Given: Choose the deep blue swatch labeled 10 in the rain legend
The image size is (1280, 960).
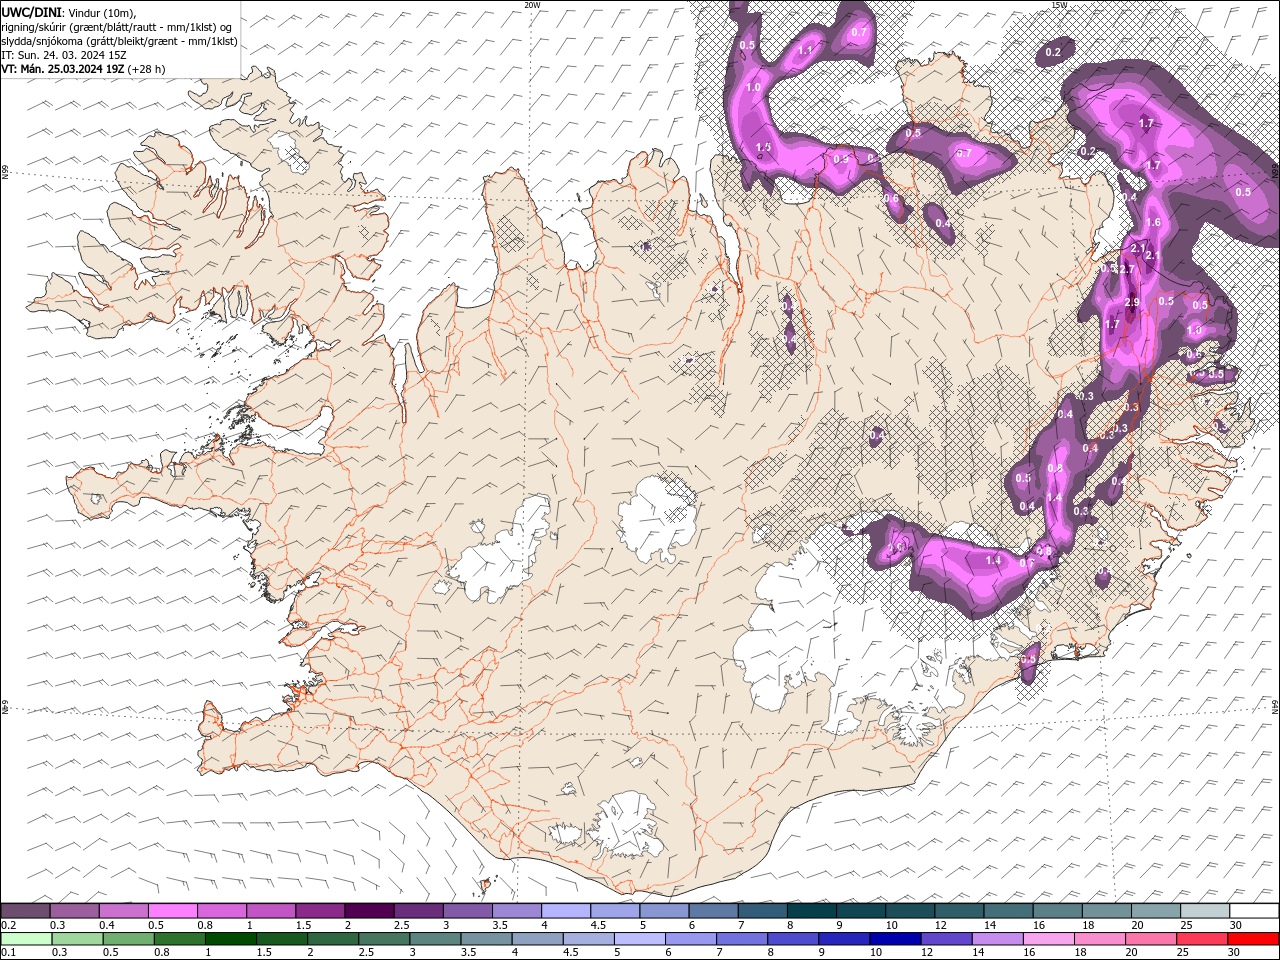Looking at the screenshot, I should 894,939.
